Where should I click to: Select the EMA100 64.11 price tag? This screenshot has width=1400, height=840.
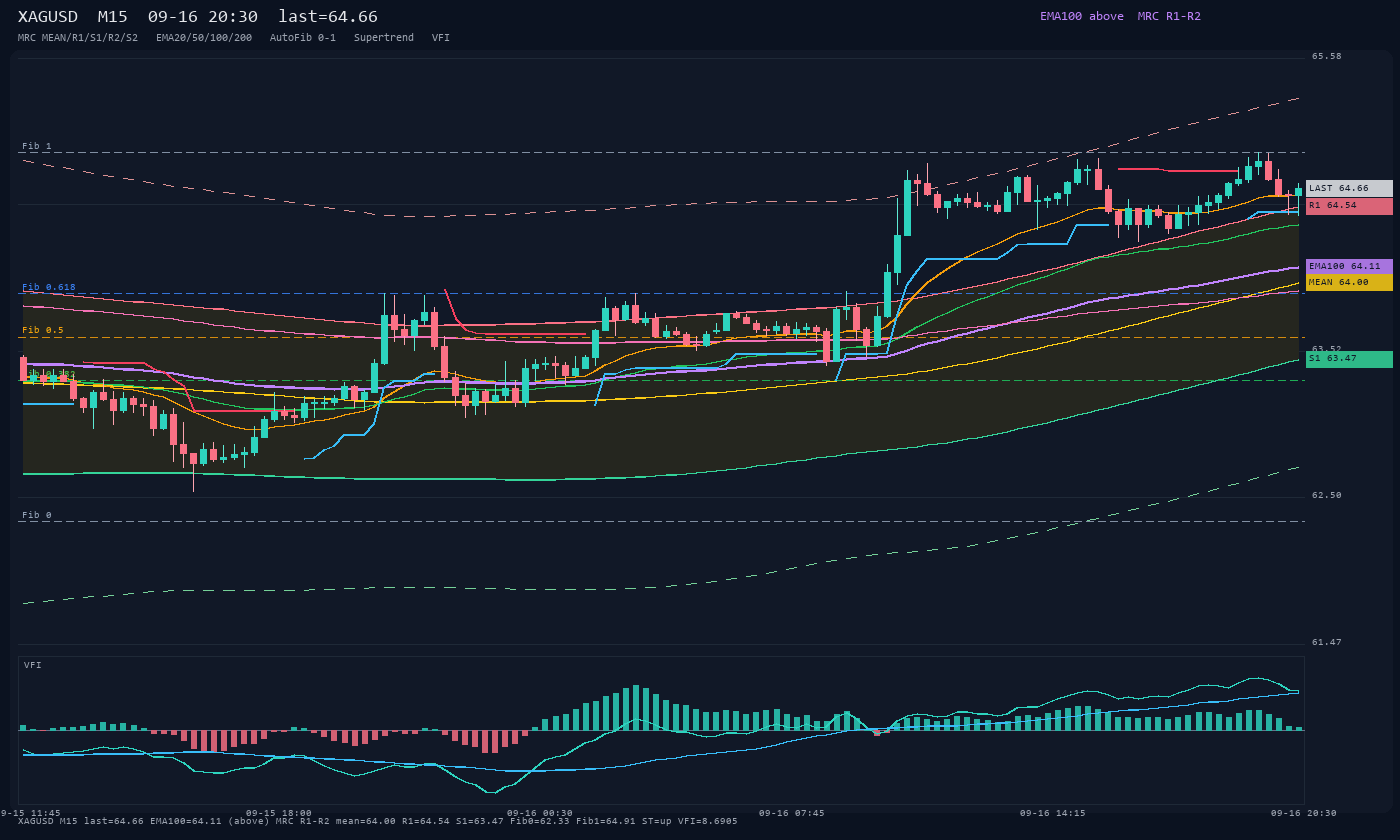[x=1349, y=267]
